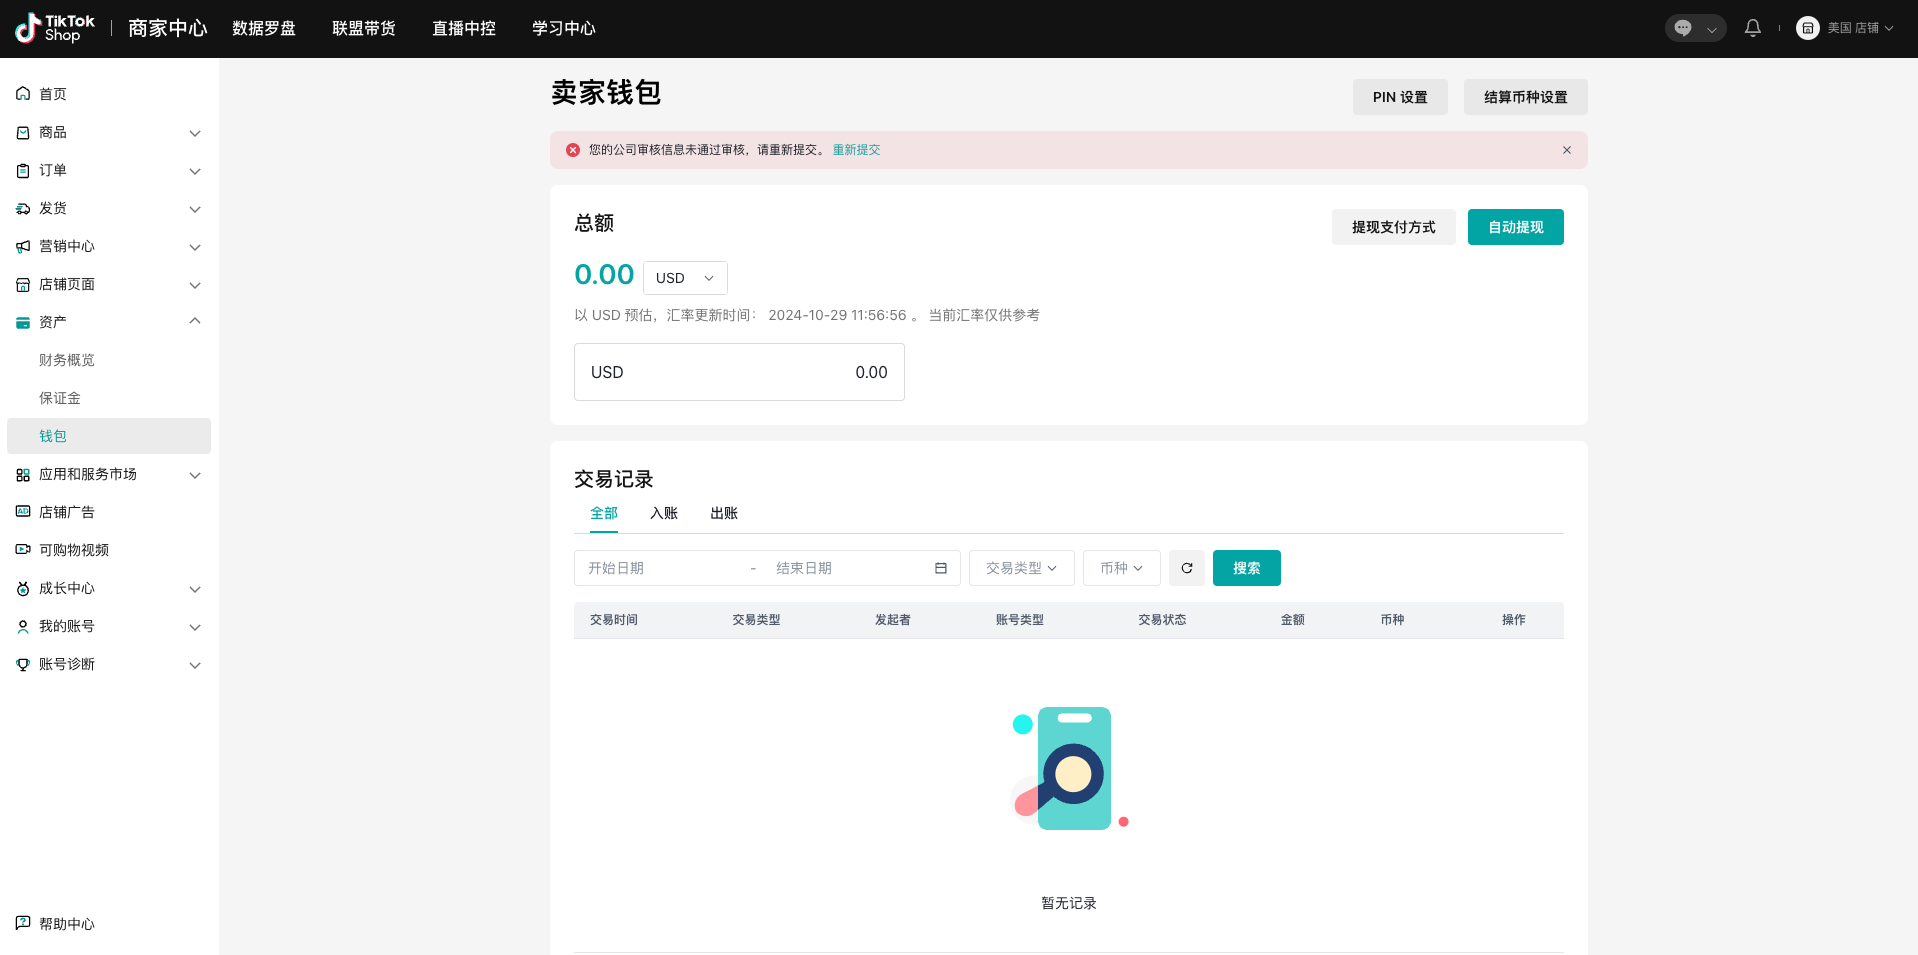Open the chat message bubble icon
1918x955 pixels.
click(x=1684, y=28)
